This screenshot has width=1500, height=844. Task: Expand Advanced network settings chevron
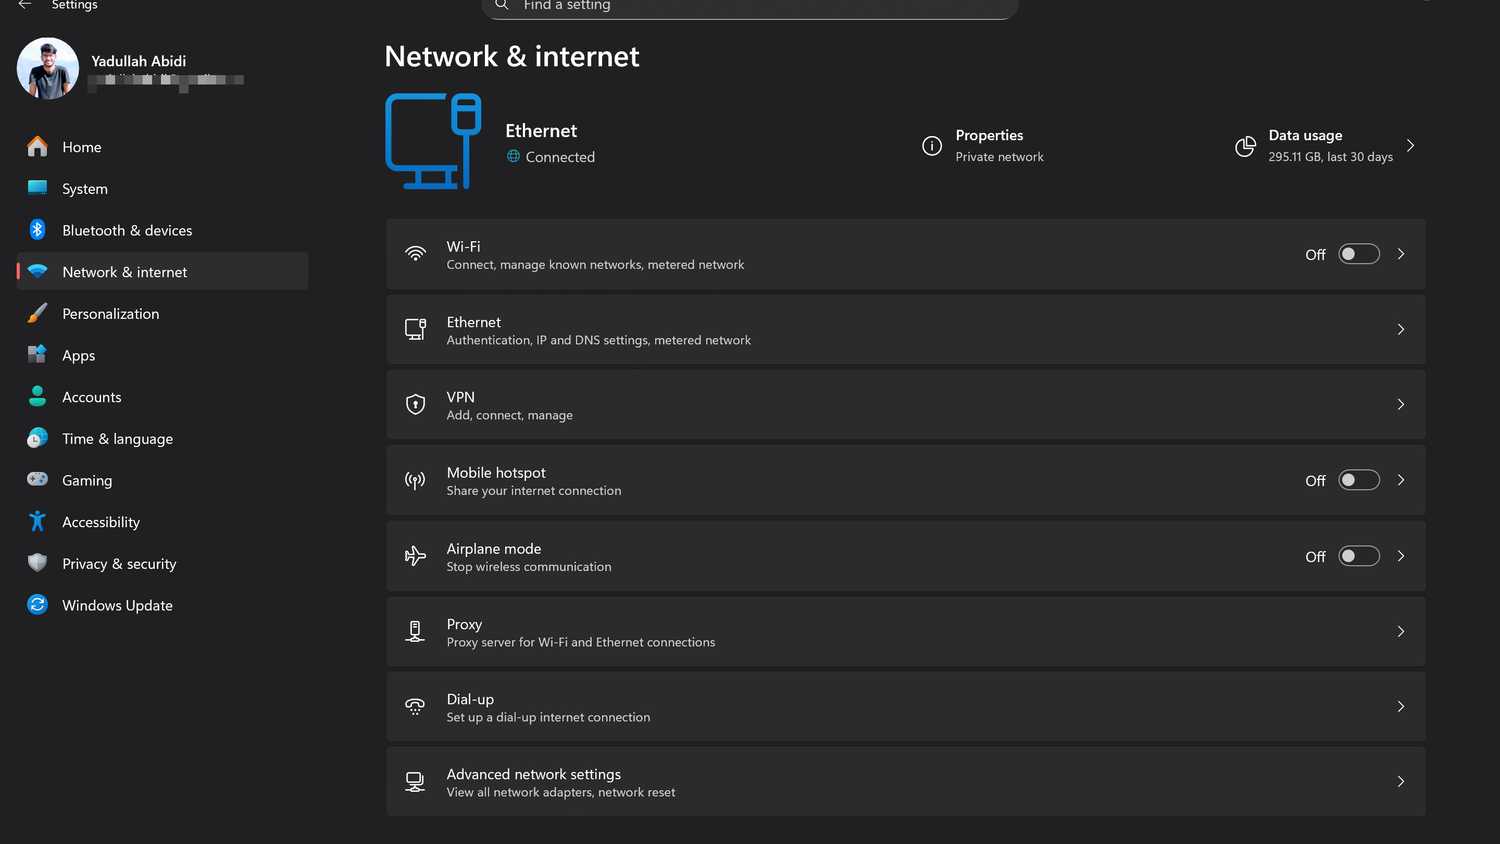point(1400,781)
